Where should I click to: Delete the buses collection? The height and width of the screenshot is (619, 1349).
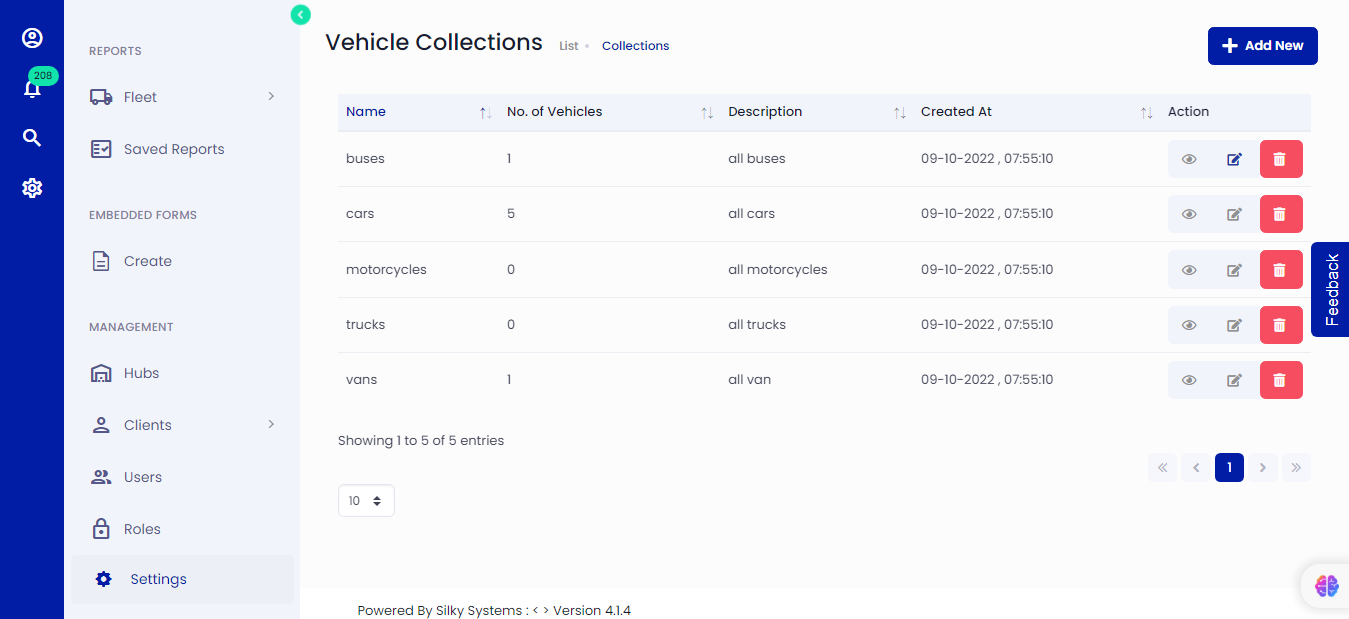pos(1281,158)
